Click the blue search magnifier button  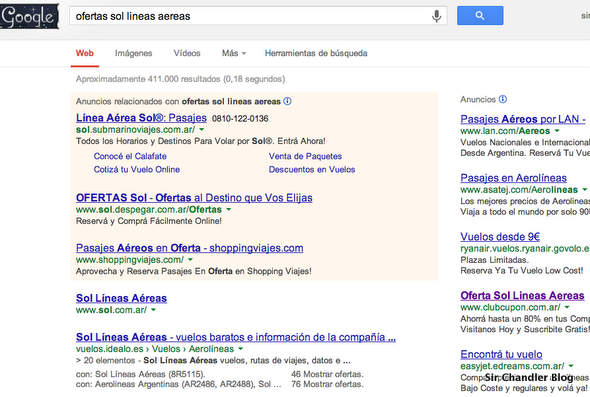[x=480, y=16]
